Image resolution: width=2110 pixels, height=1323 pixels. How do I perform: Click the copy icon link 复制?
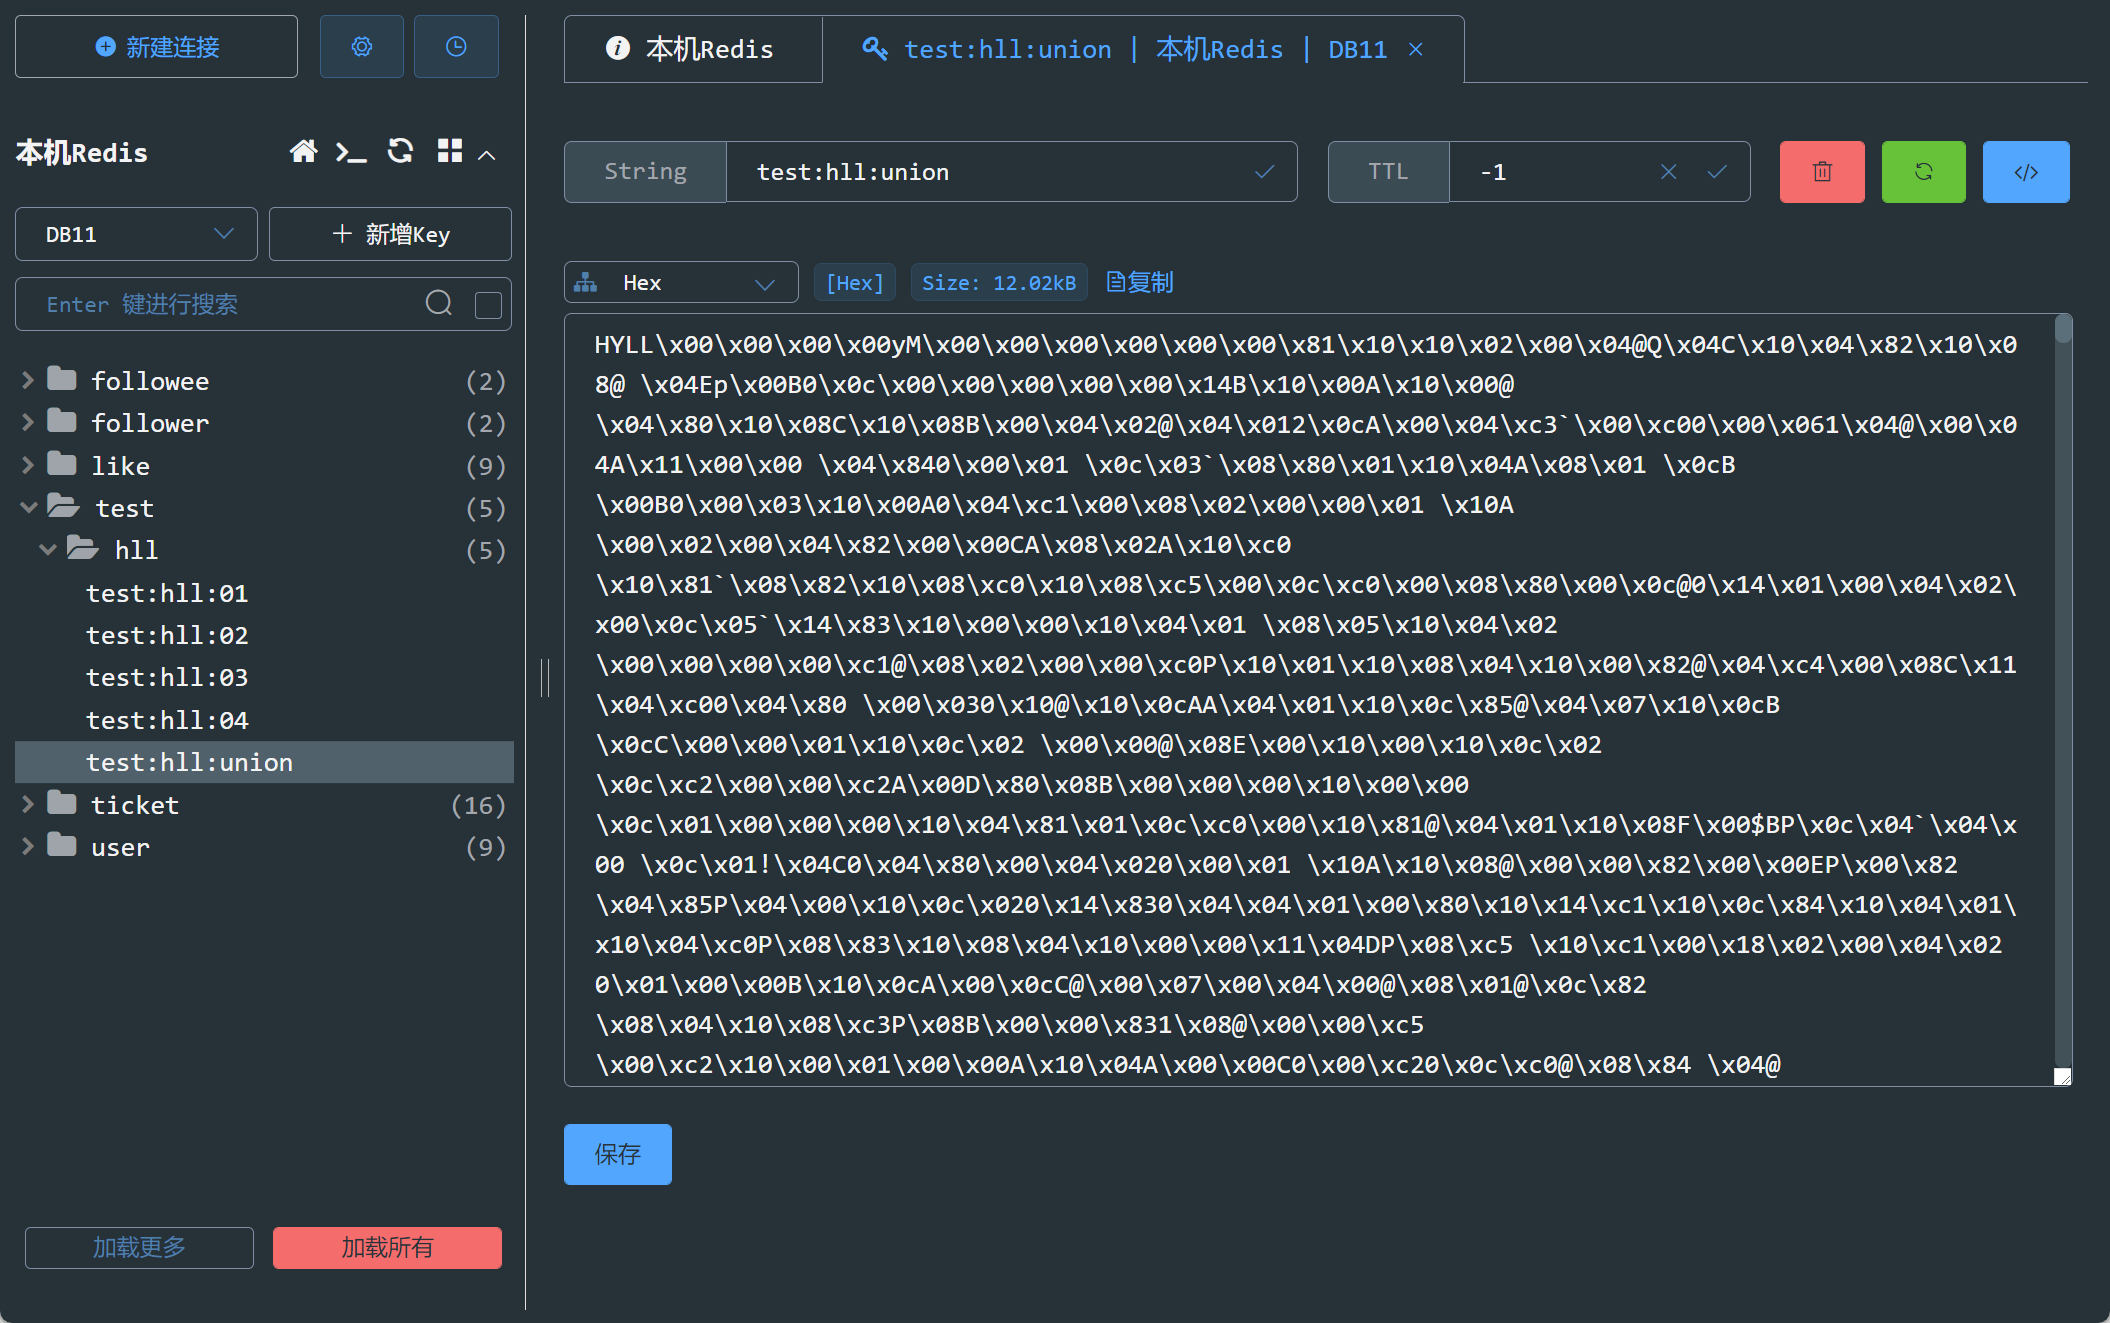pyautogui.click(x=1140, y=282)
